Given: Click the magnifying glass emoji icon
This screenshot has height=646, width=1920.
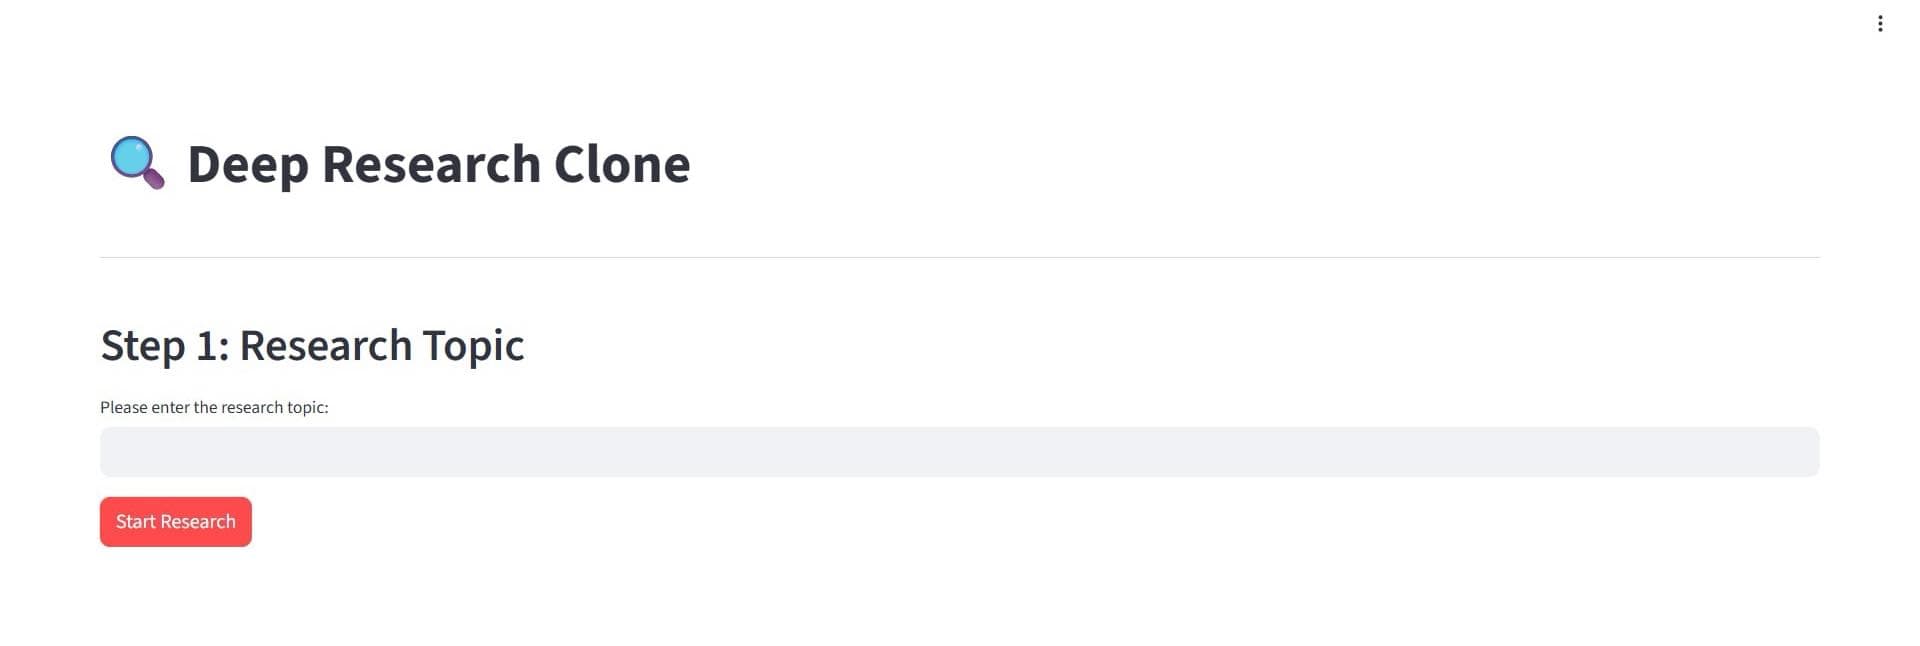Looking at the screenshot, I should tap(137, 163).
